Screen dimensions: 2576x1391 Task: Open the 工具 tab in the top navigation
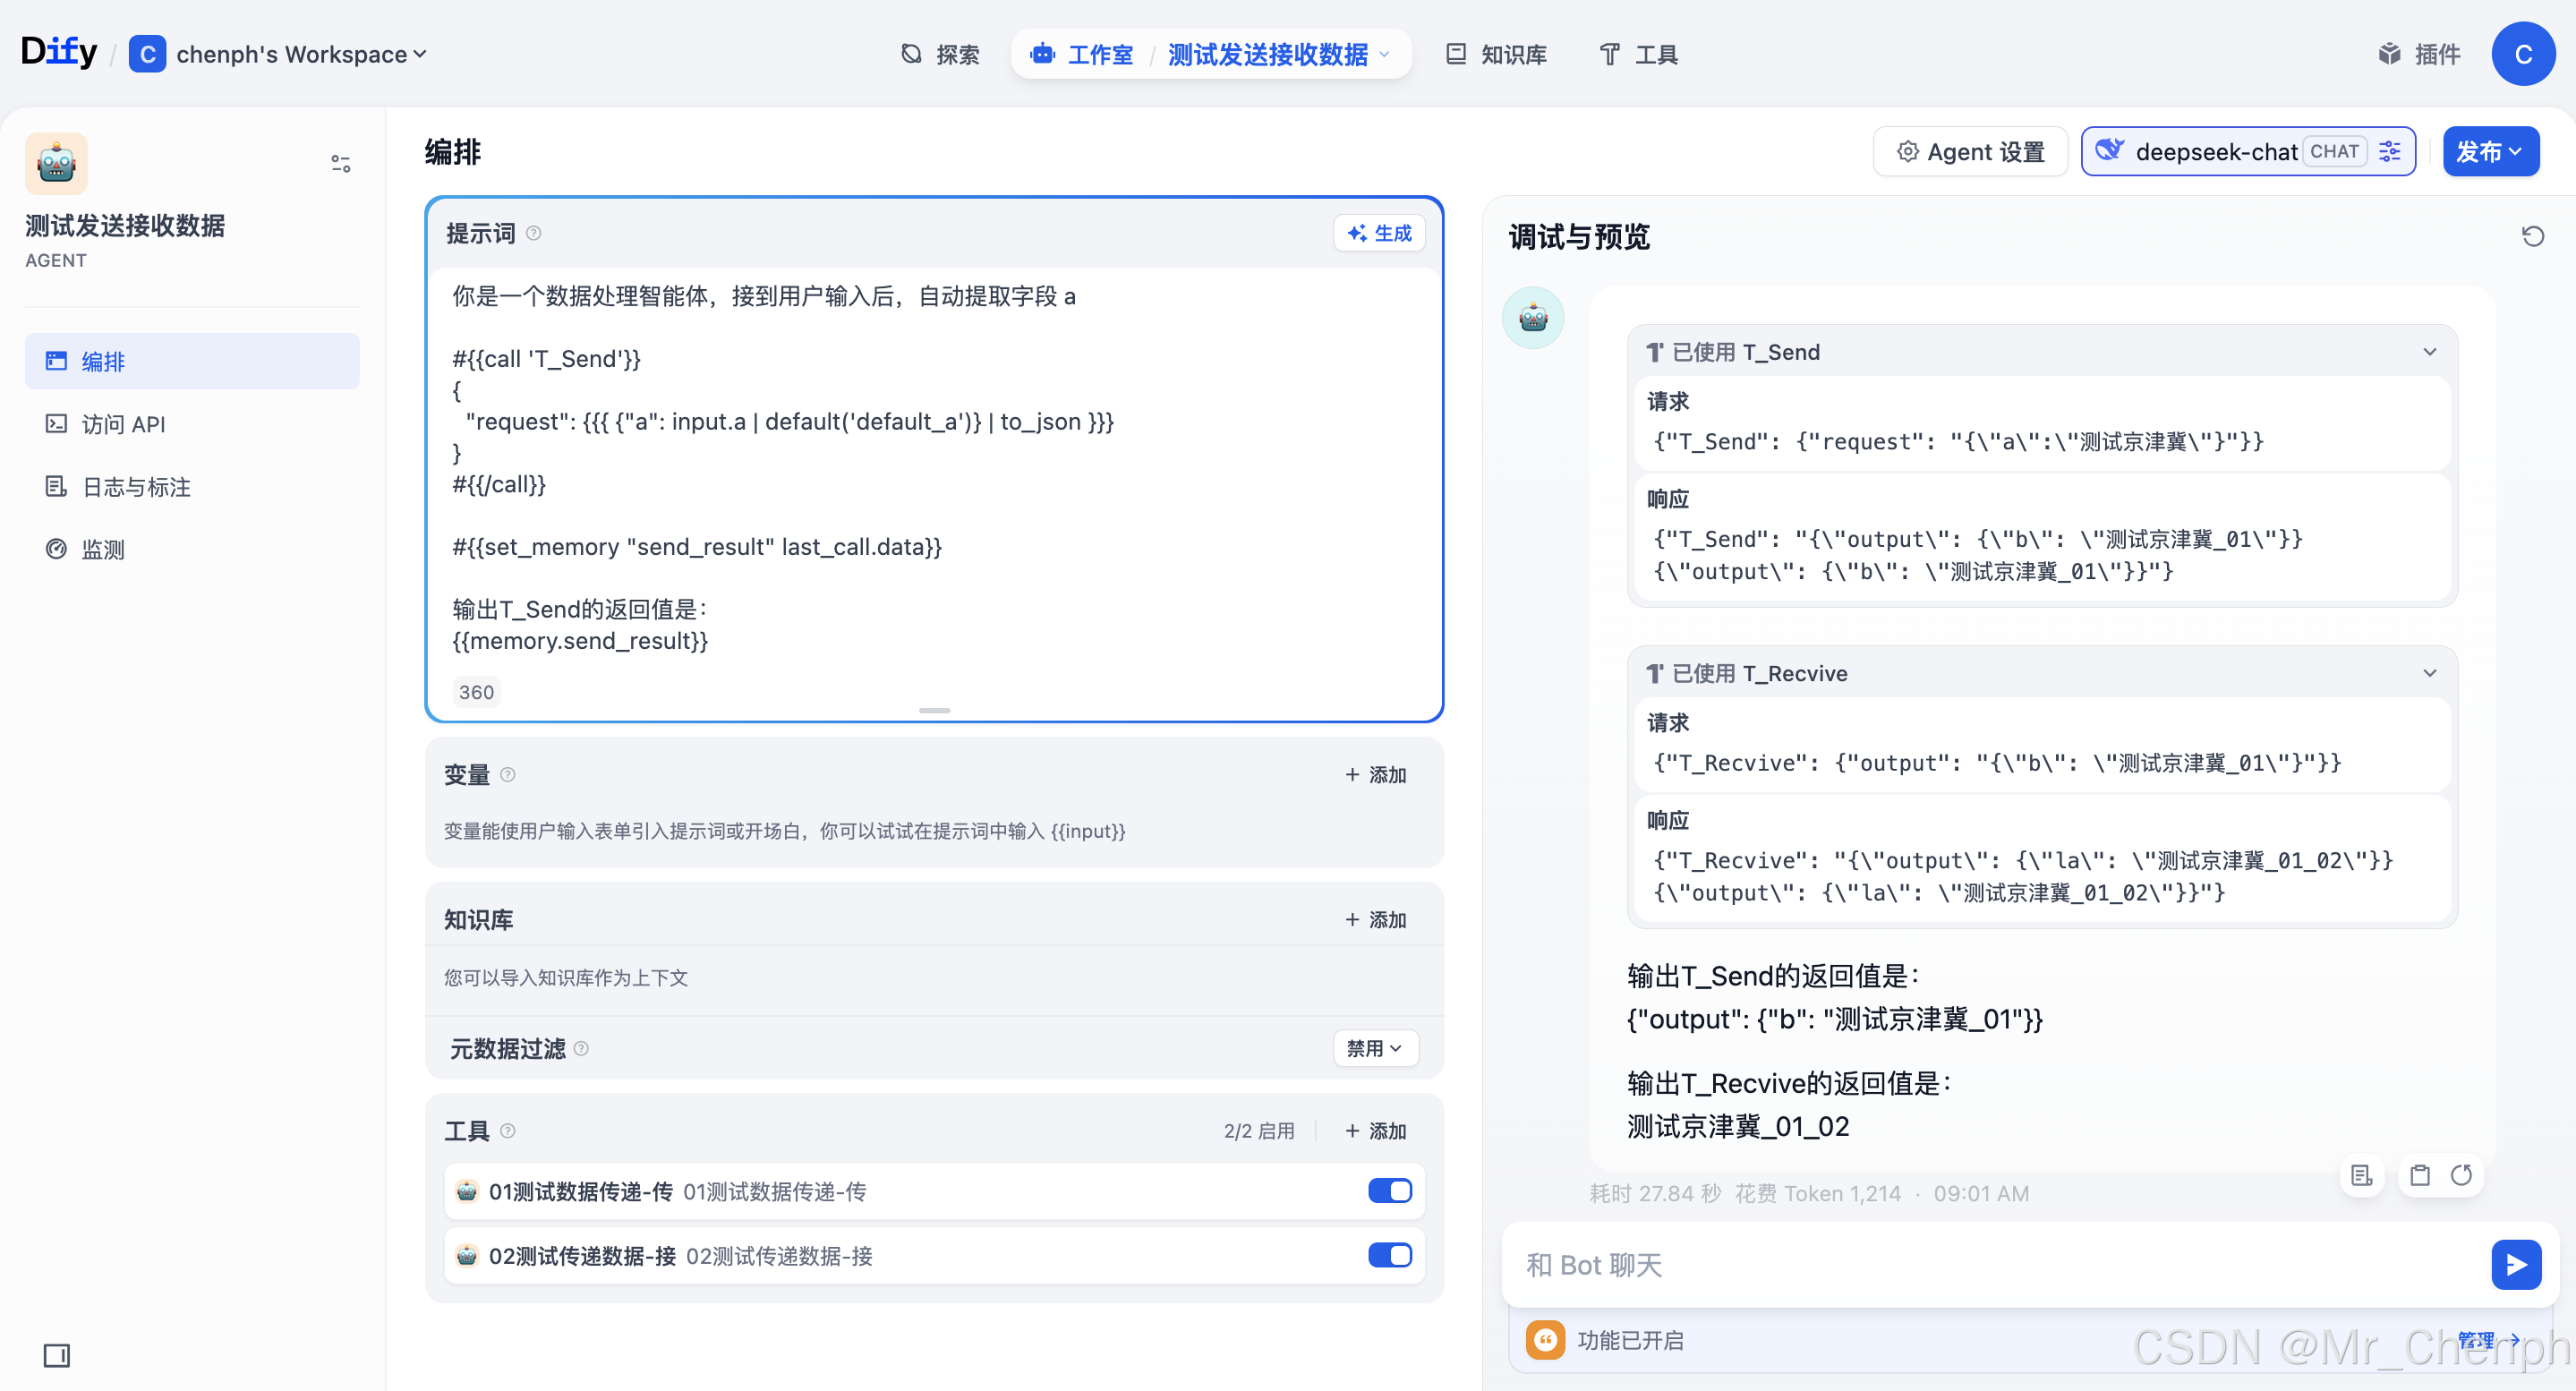click(x=1639, y=54)
